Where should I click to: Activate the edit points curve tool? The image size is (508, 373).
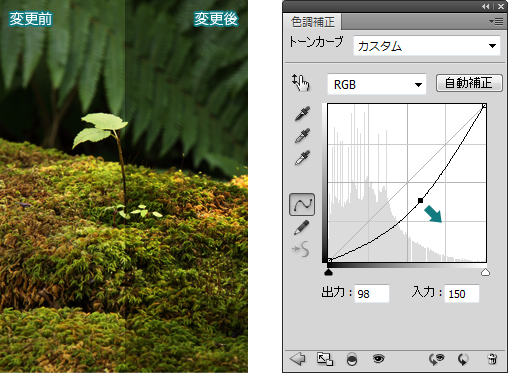[302, 204]
